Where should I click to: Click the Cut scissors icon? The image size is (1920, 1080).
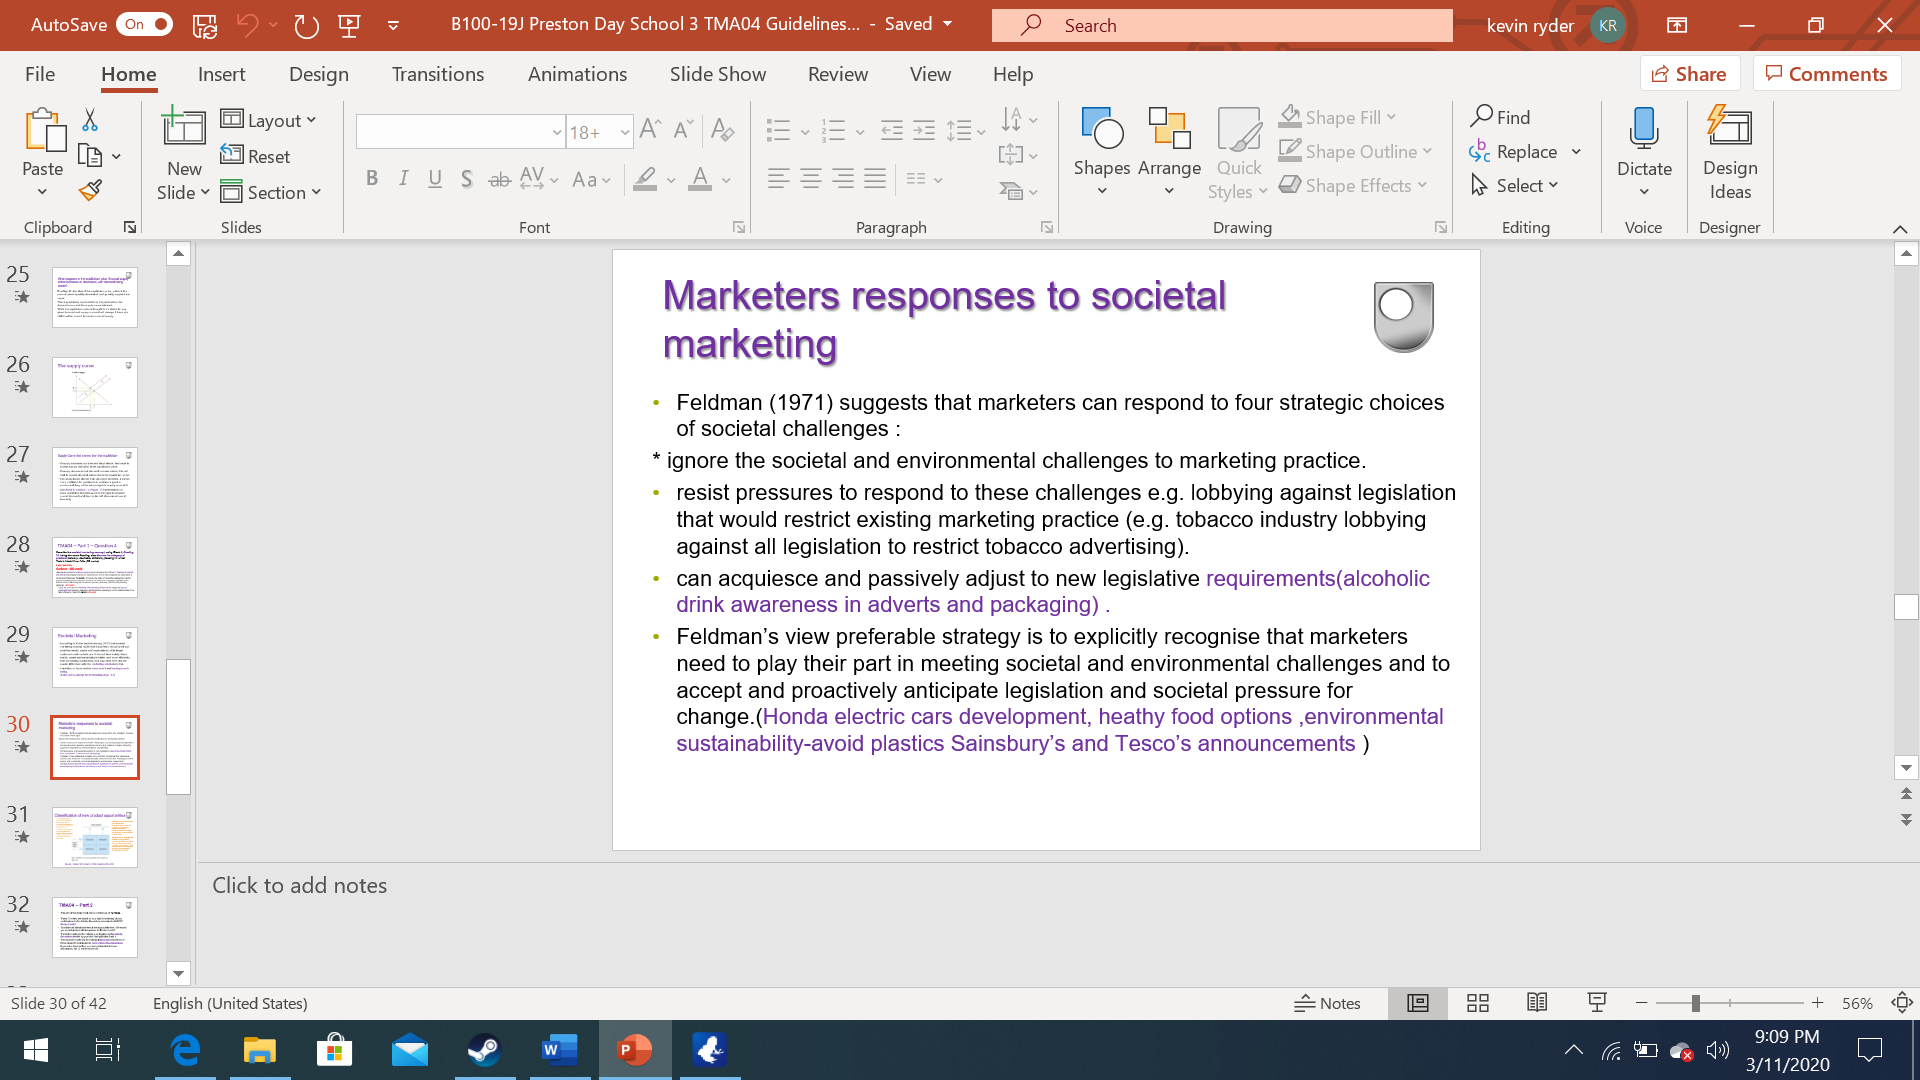[x=90, y=120]
